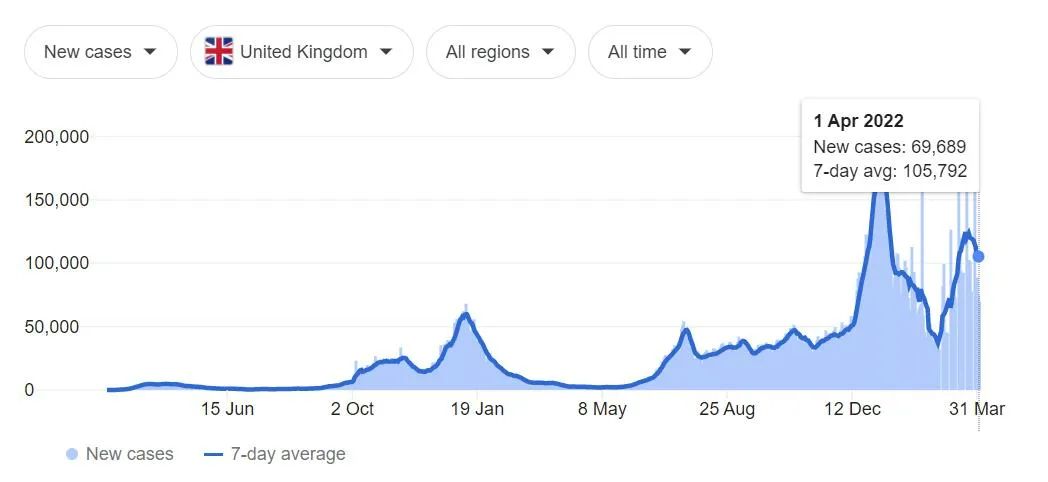Image resolution: width=1048 pixels, height=482 pixels.
Task: Open the United Kingdom country dropdown
Action: click(301, 52)
